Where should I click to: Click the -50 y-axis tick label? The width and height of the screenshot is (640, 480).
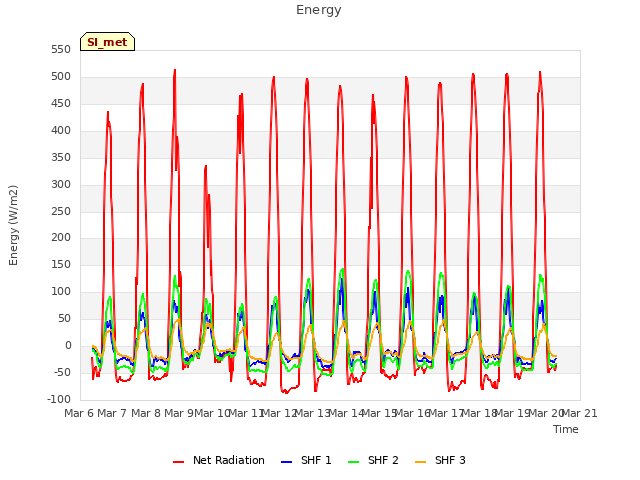[x=62, y=372]
